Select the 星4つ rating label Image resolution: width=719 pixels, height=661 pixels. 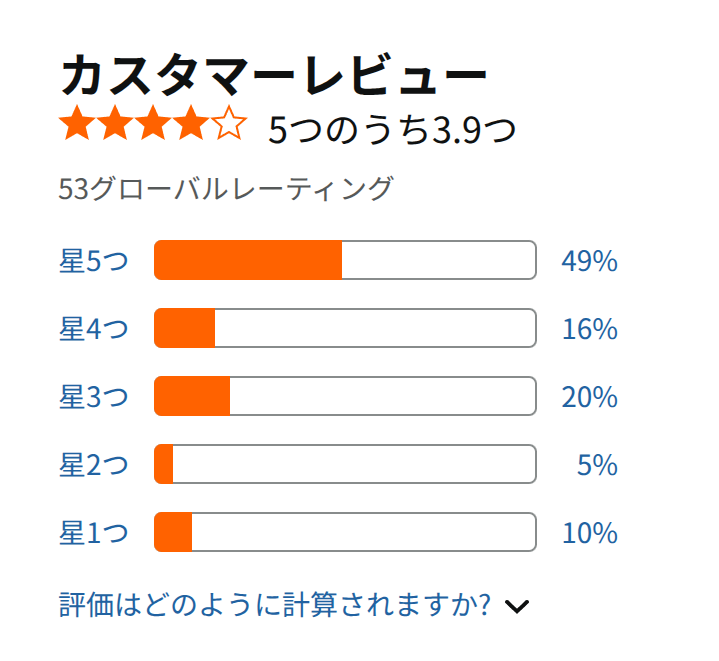(x=94, y=328)
